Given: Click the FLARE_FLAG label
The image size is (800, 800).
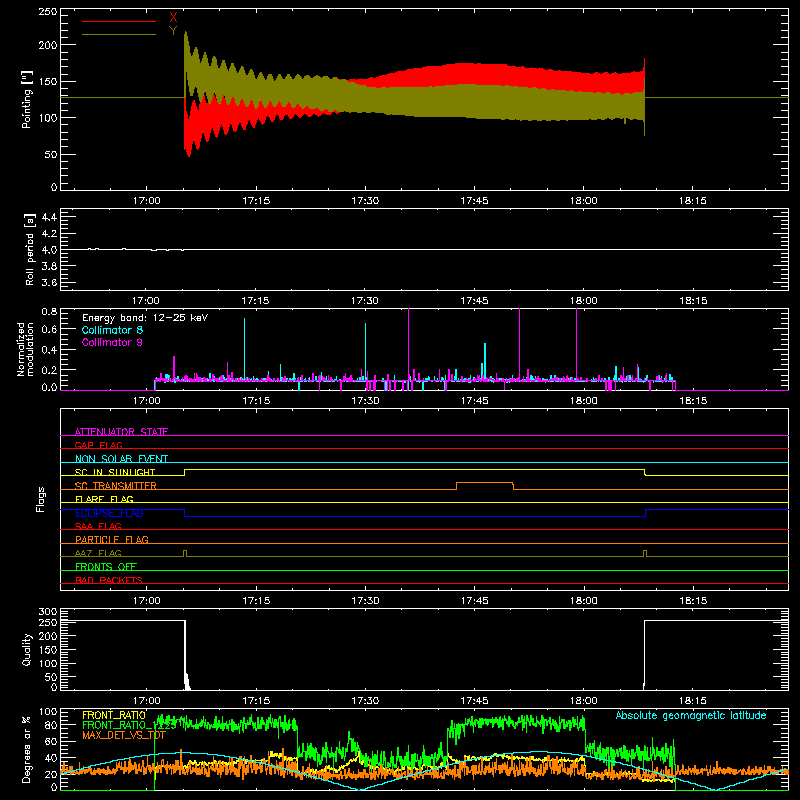Looking at the screenshot, I should tap(104, 499).
